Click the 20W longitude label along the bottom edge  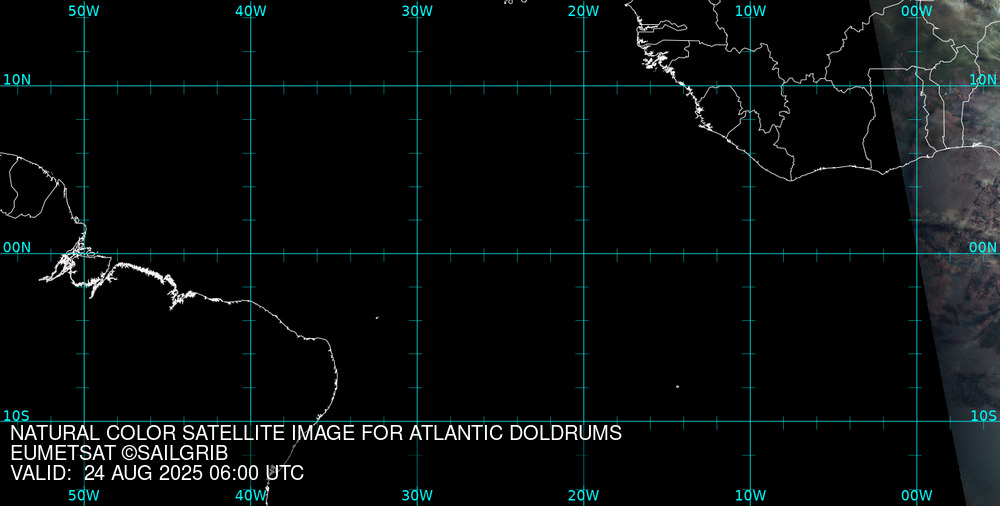point(584,496)
